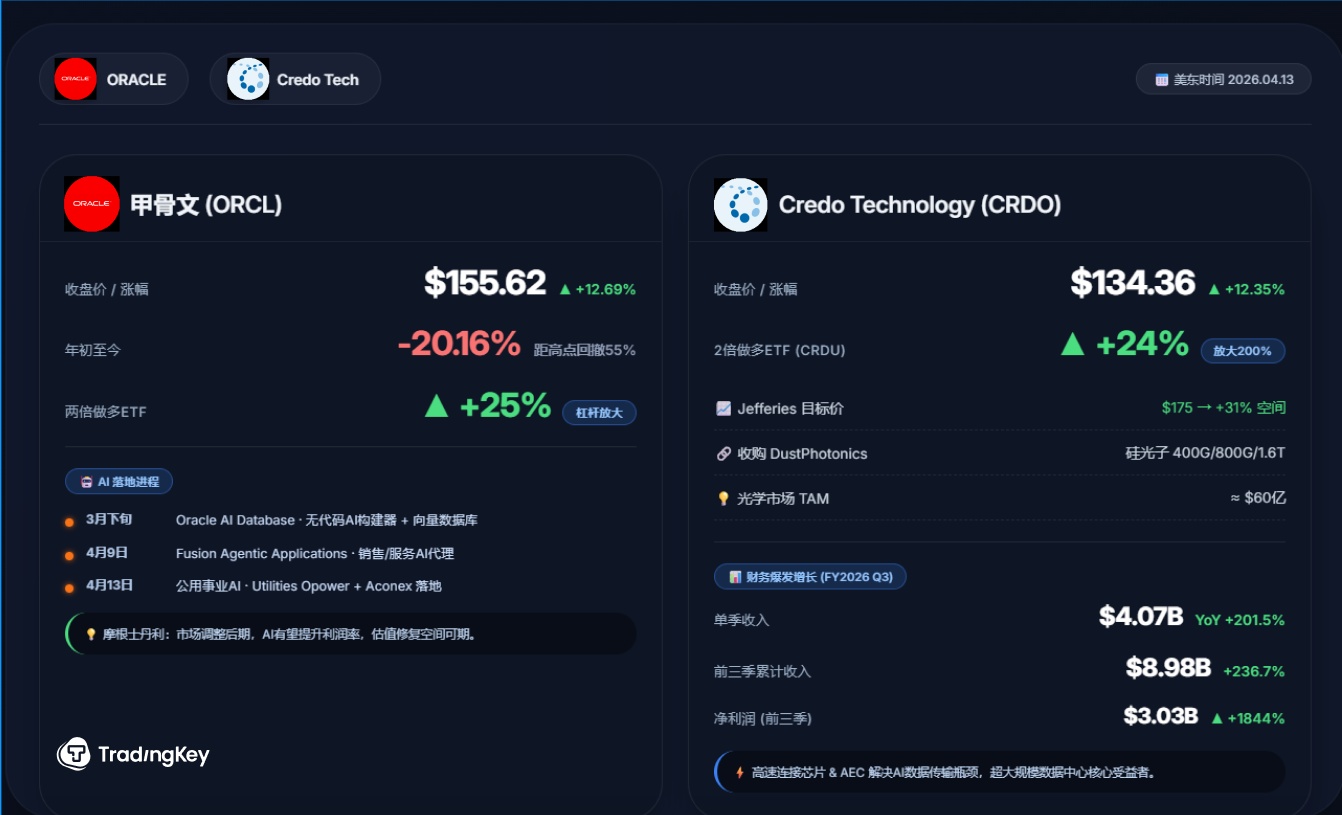This screenshot has width=1342, height=815.
Task: Select the Credo Tech tab chip
Action: click(x=295, y=79)
